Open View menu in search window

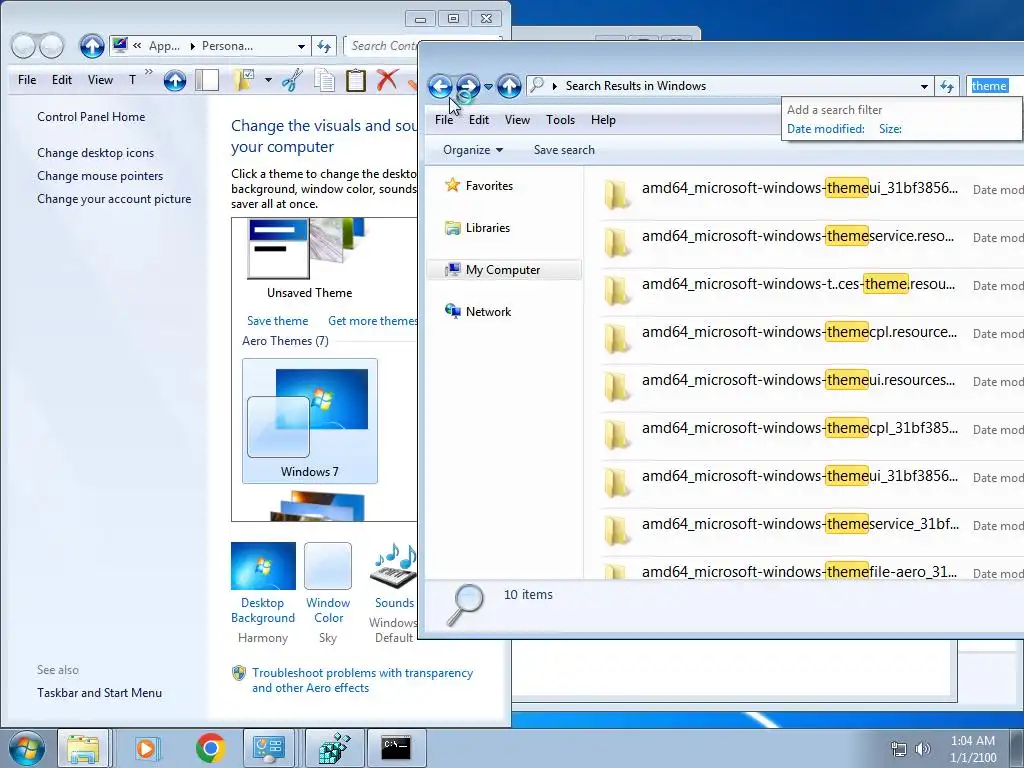click(x=517, y=120)
